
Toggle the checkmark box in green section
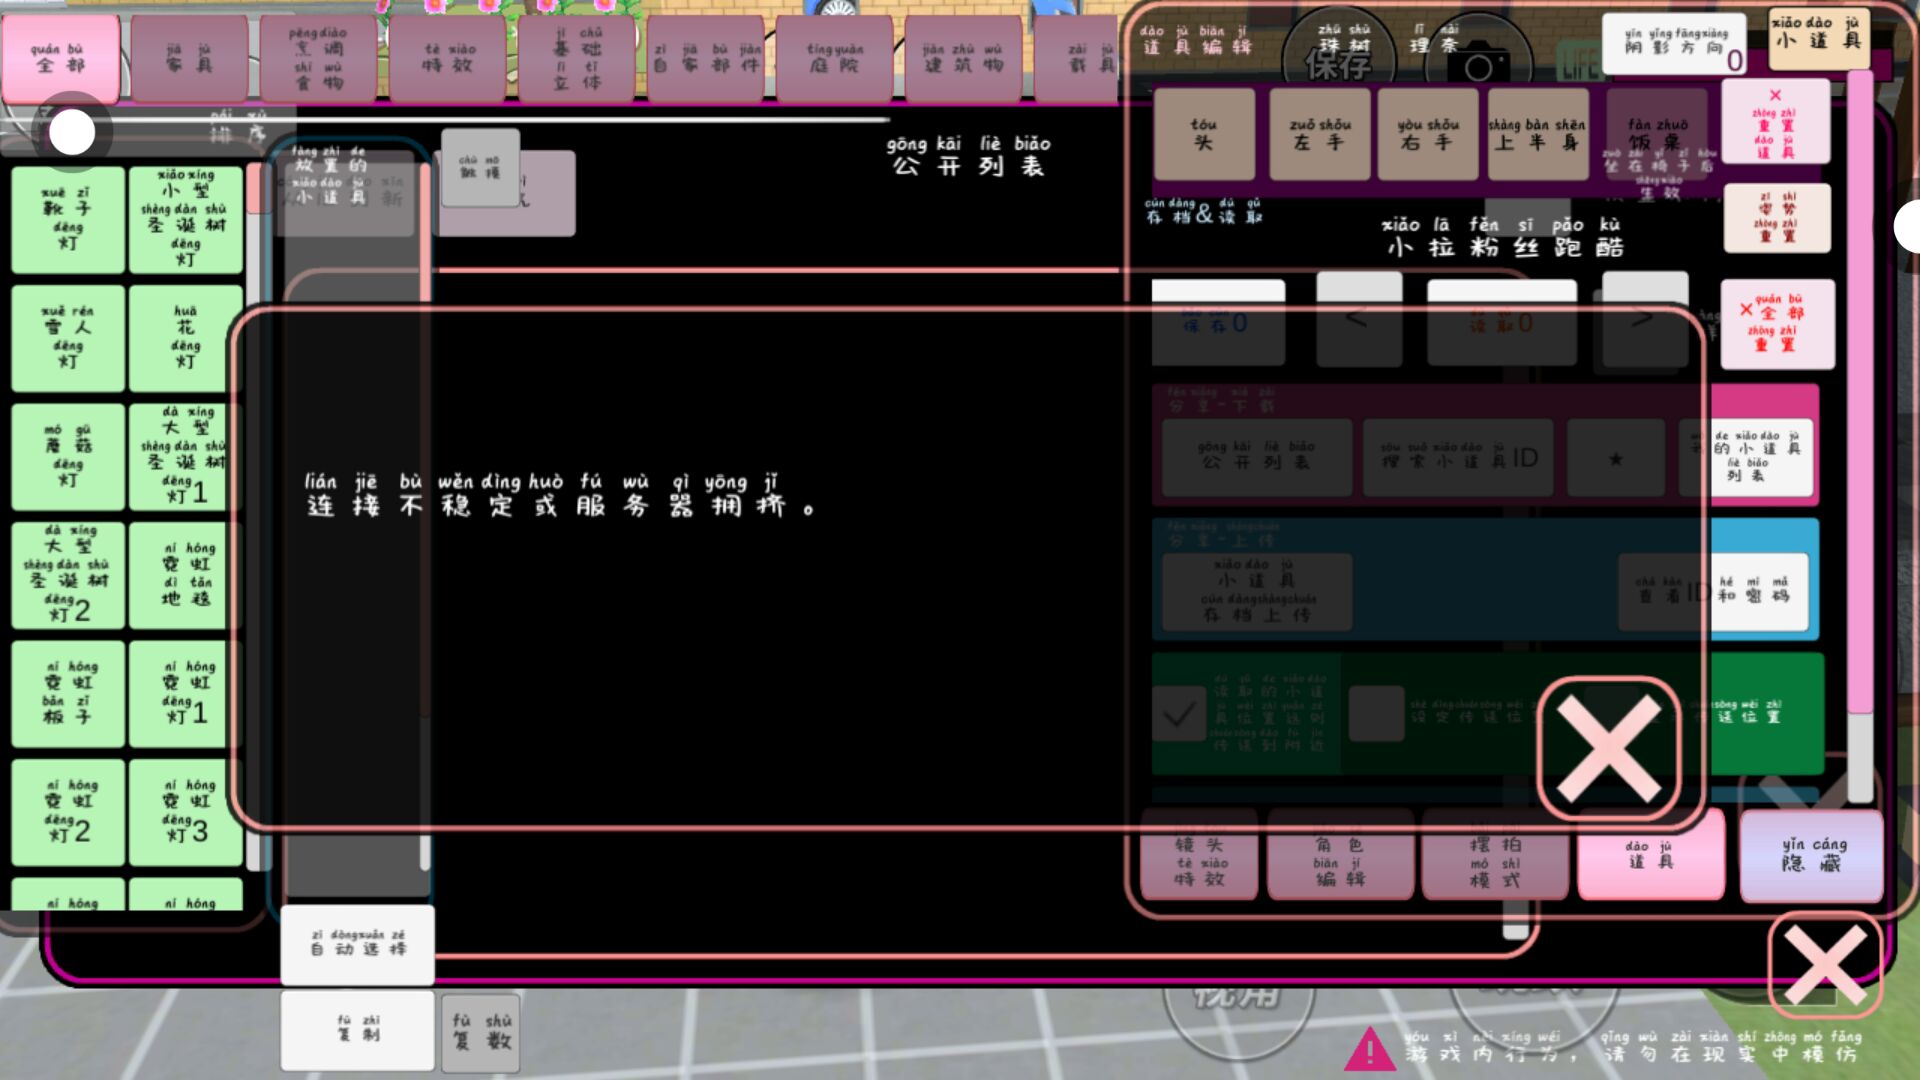click(1179, 714)
